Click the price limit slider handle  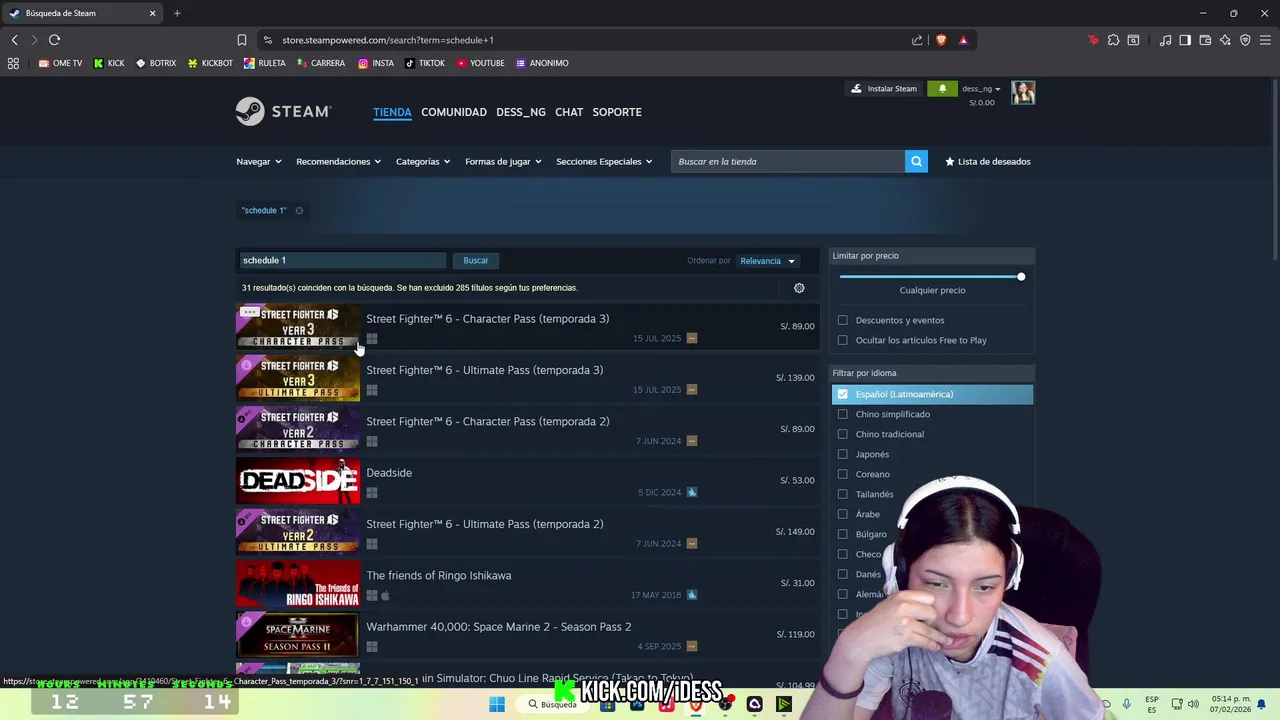1021,276
